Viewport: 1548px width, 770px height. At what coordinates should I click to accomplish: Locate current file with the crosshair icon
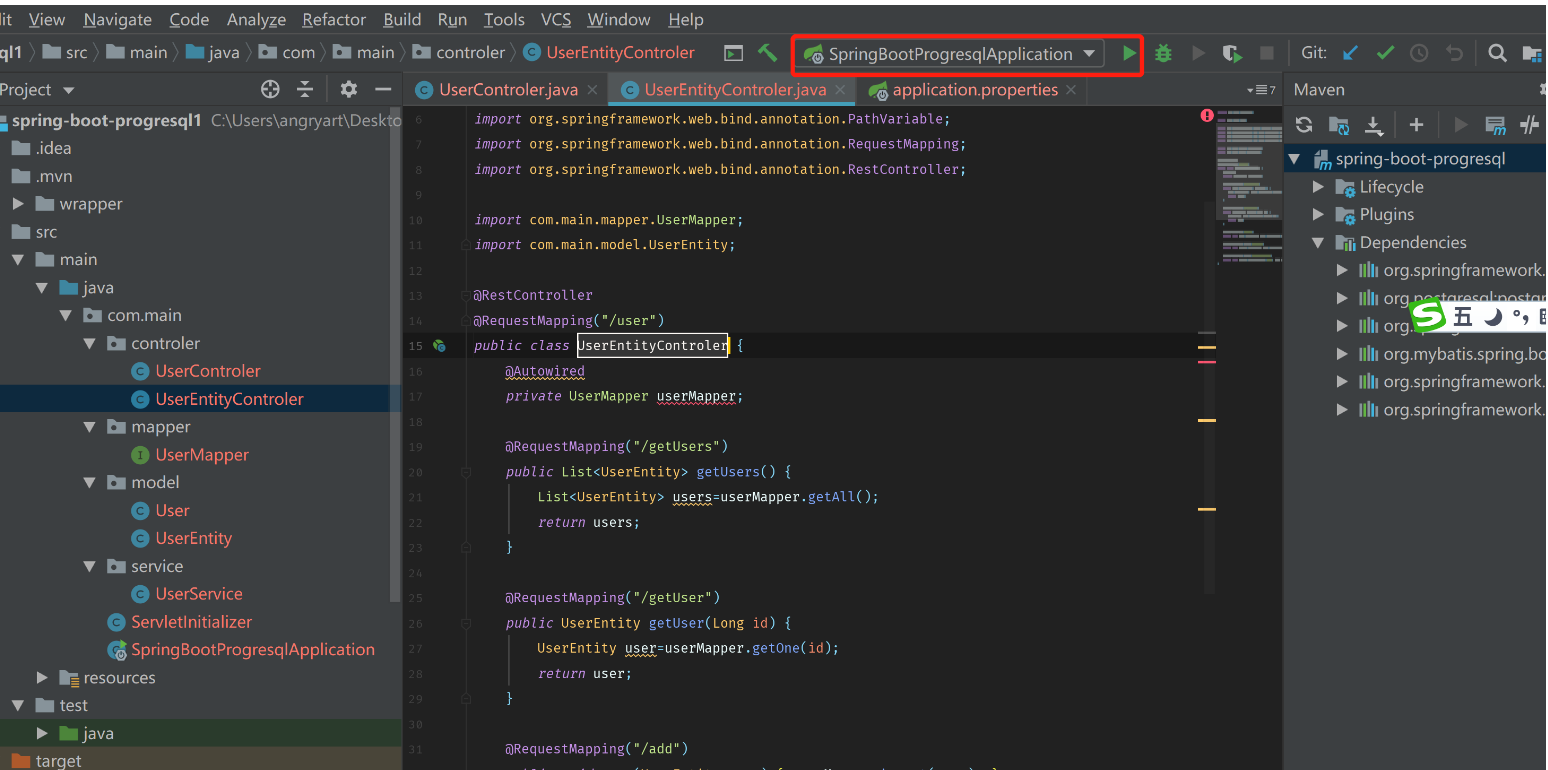270,89
